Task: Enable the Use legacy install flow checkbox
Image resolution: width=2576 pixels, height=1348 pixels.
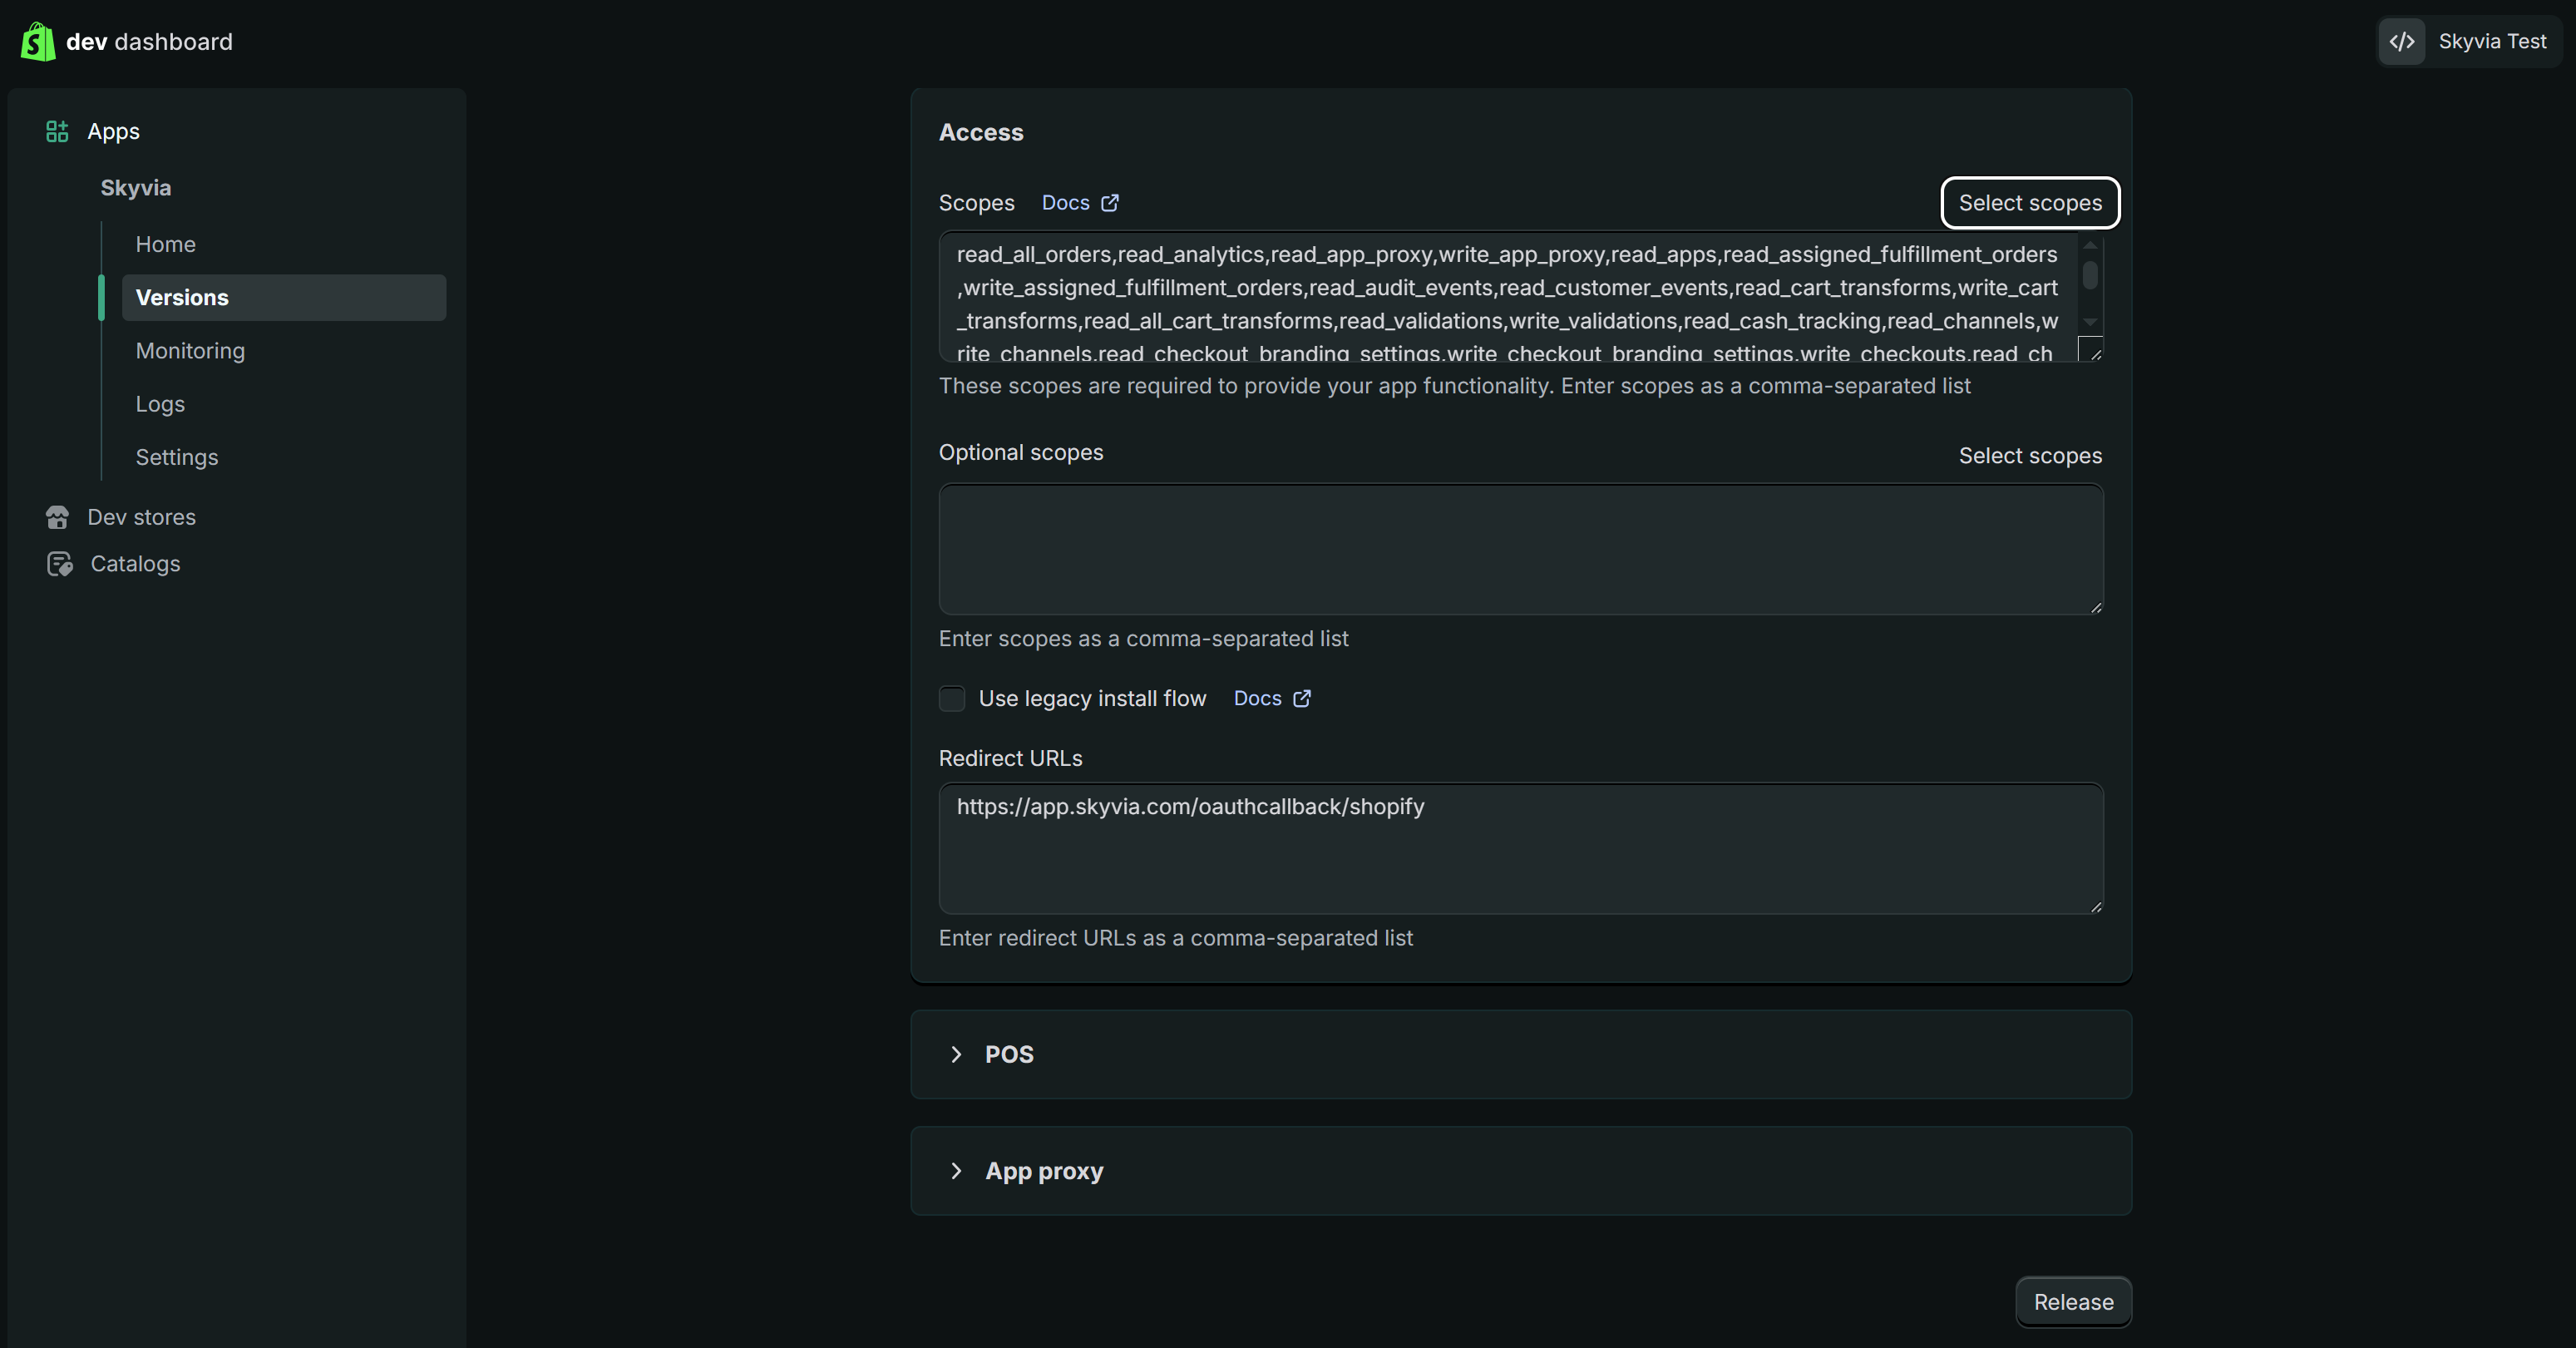Action: [951, 698]
